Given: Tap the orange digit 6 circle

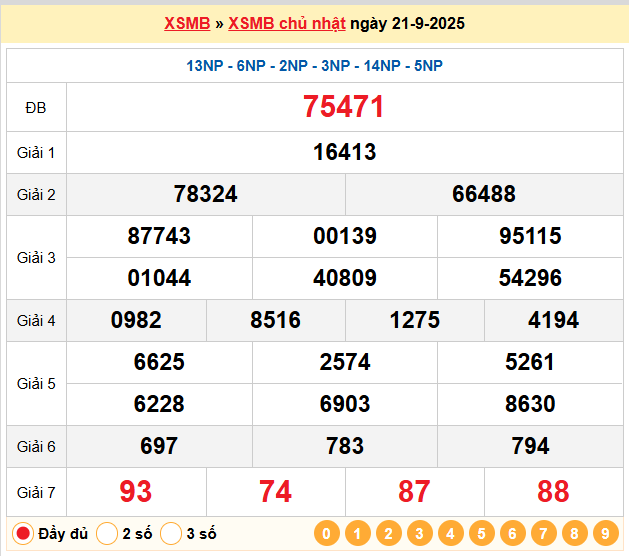Looking at the screenshot, I should coord(512,533).
